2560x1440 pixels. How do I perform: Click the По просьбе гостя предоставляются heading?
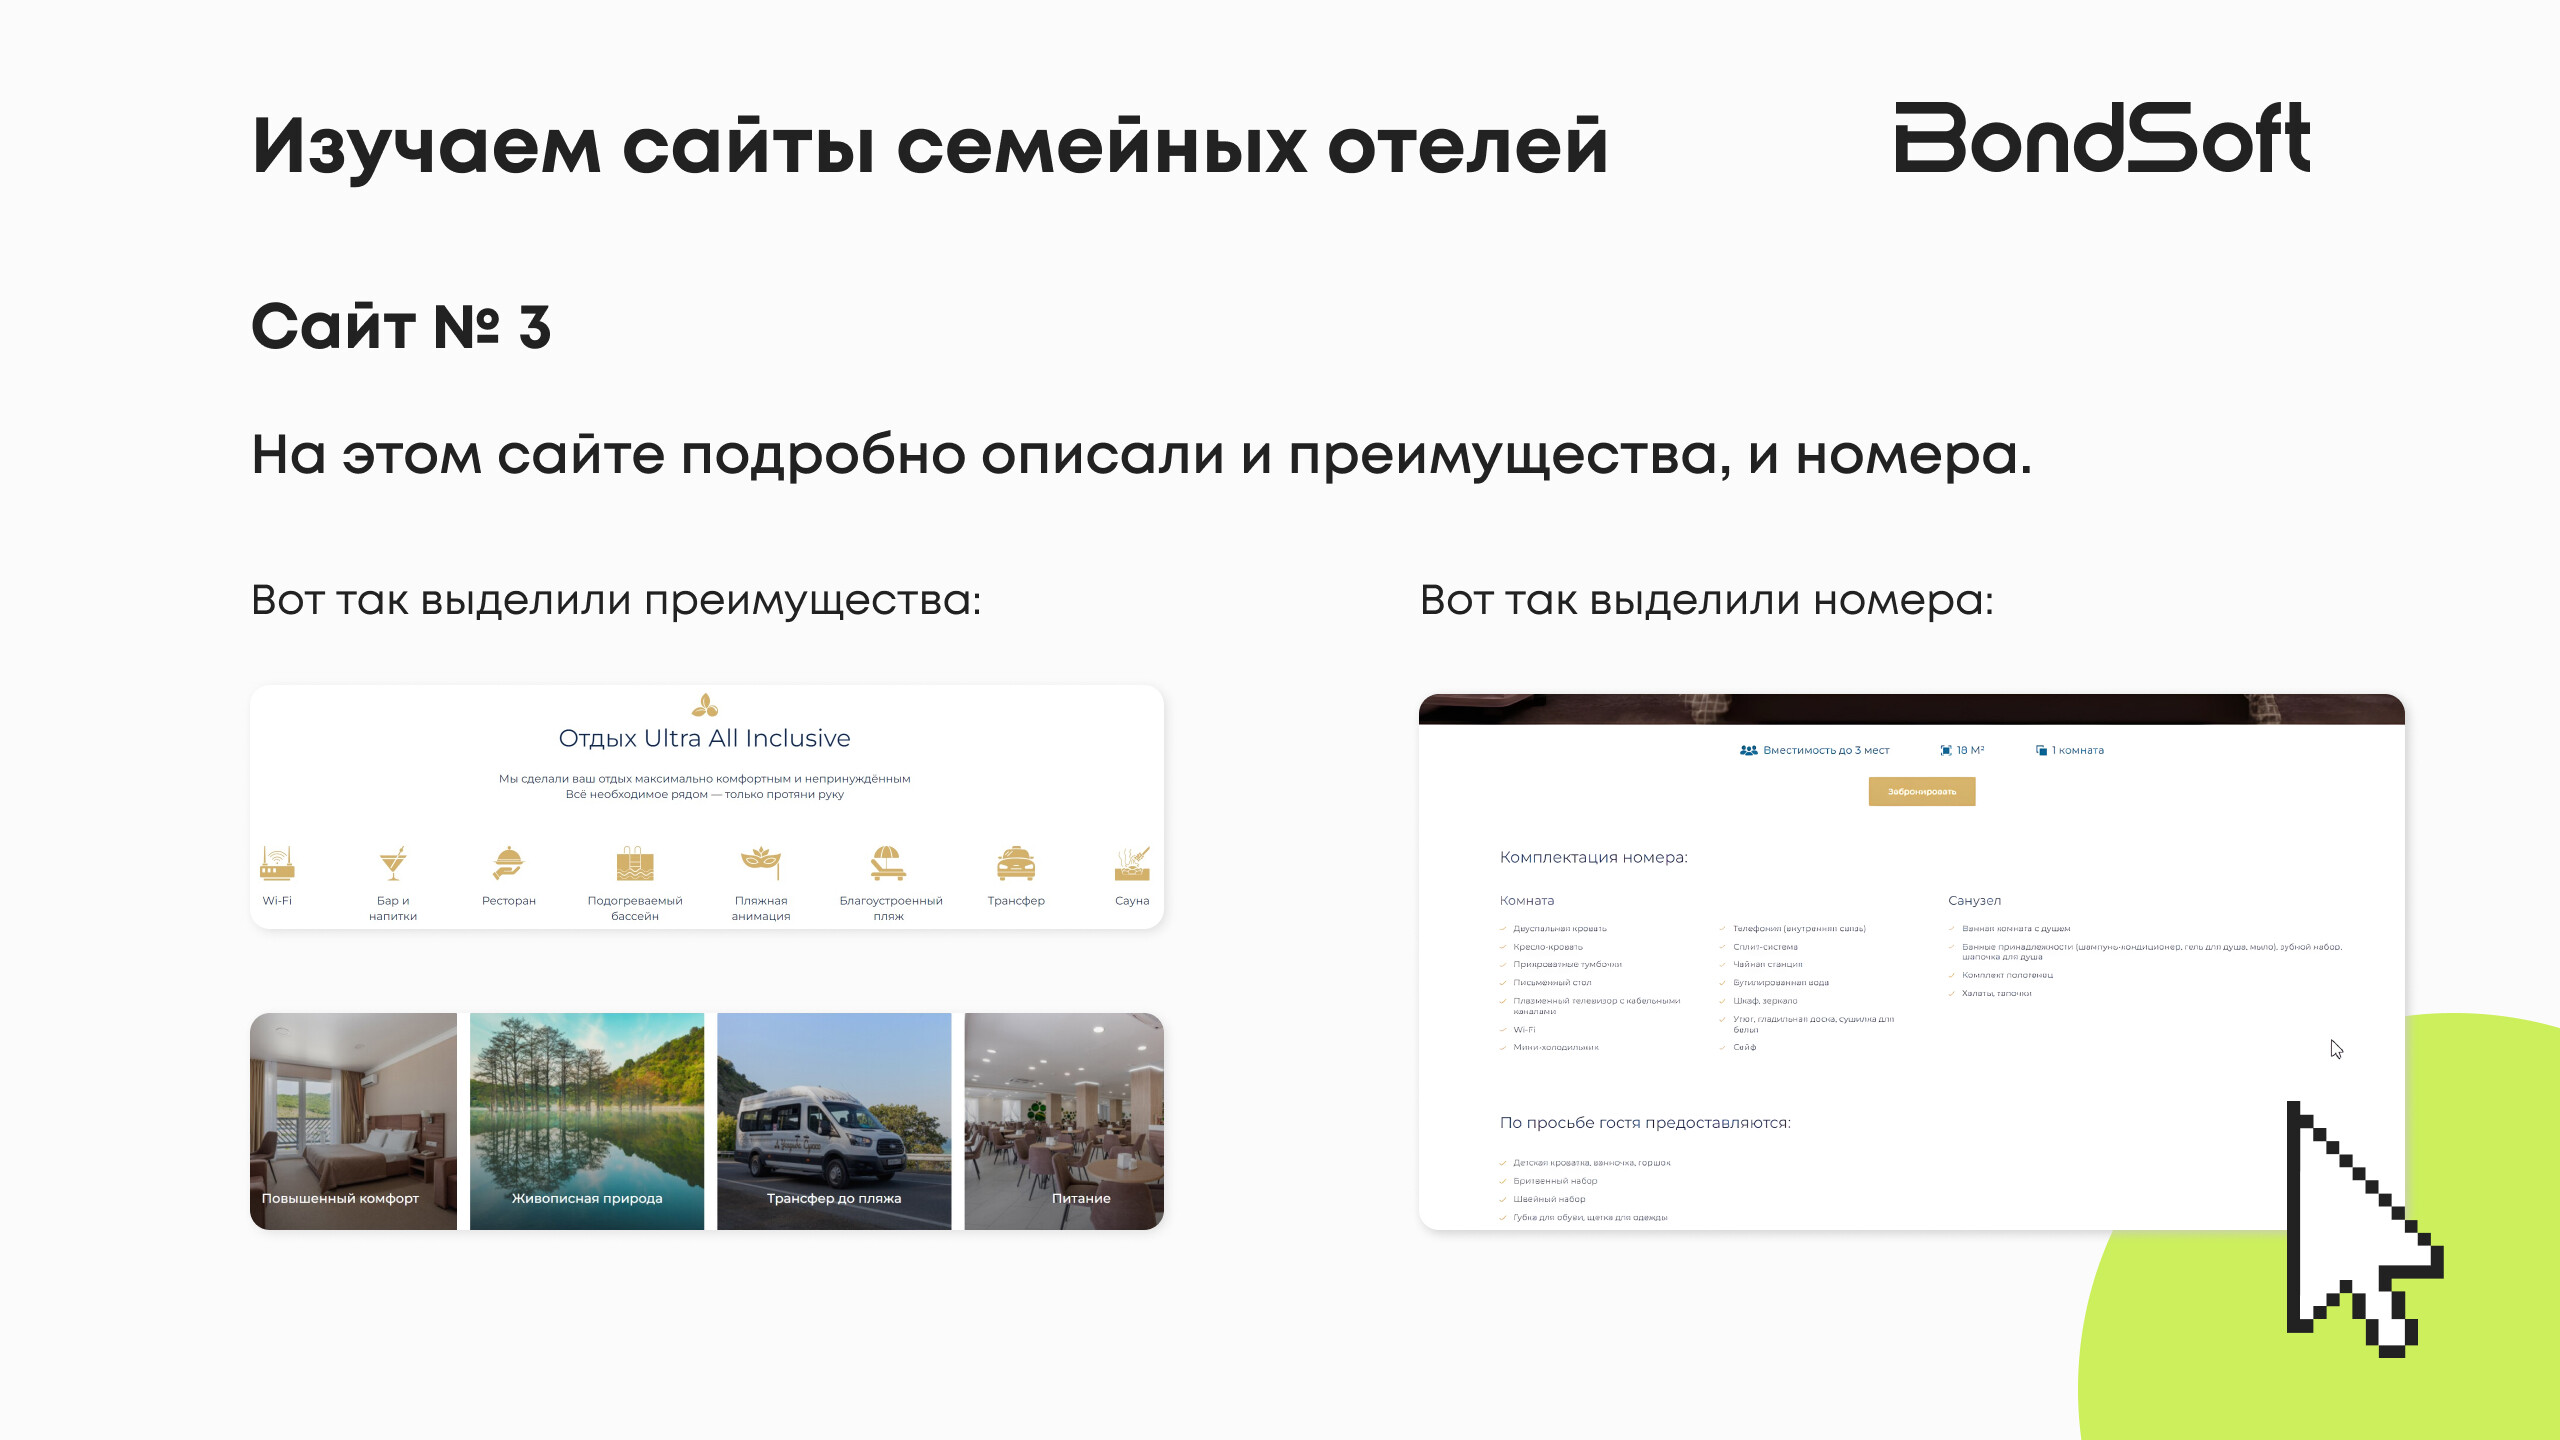point(1645,1123)
